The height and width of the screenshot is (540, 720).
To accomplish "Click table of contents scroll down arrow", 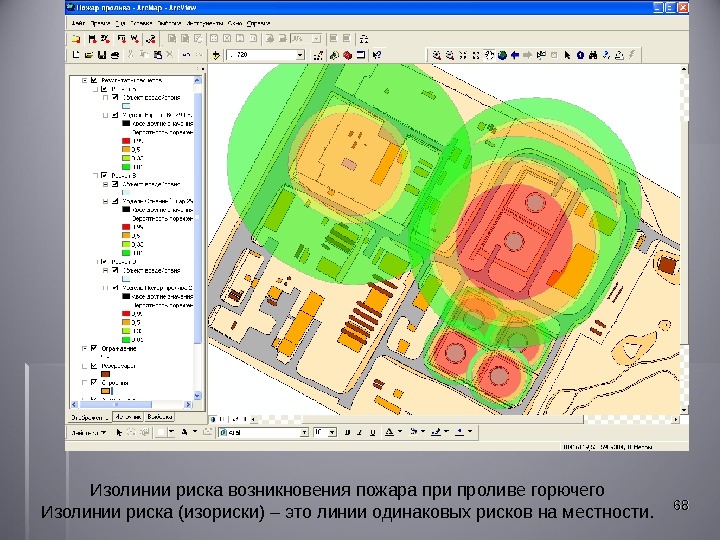I will (x=197, y=395).
